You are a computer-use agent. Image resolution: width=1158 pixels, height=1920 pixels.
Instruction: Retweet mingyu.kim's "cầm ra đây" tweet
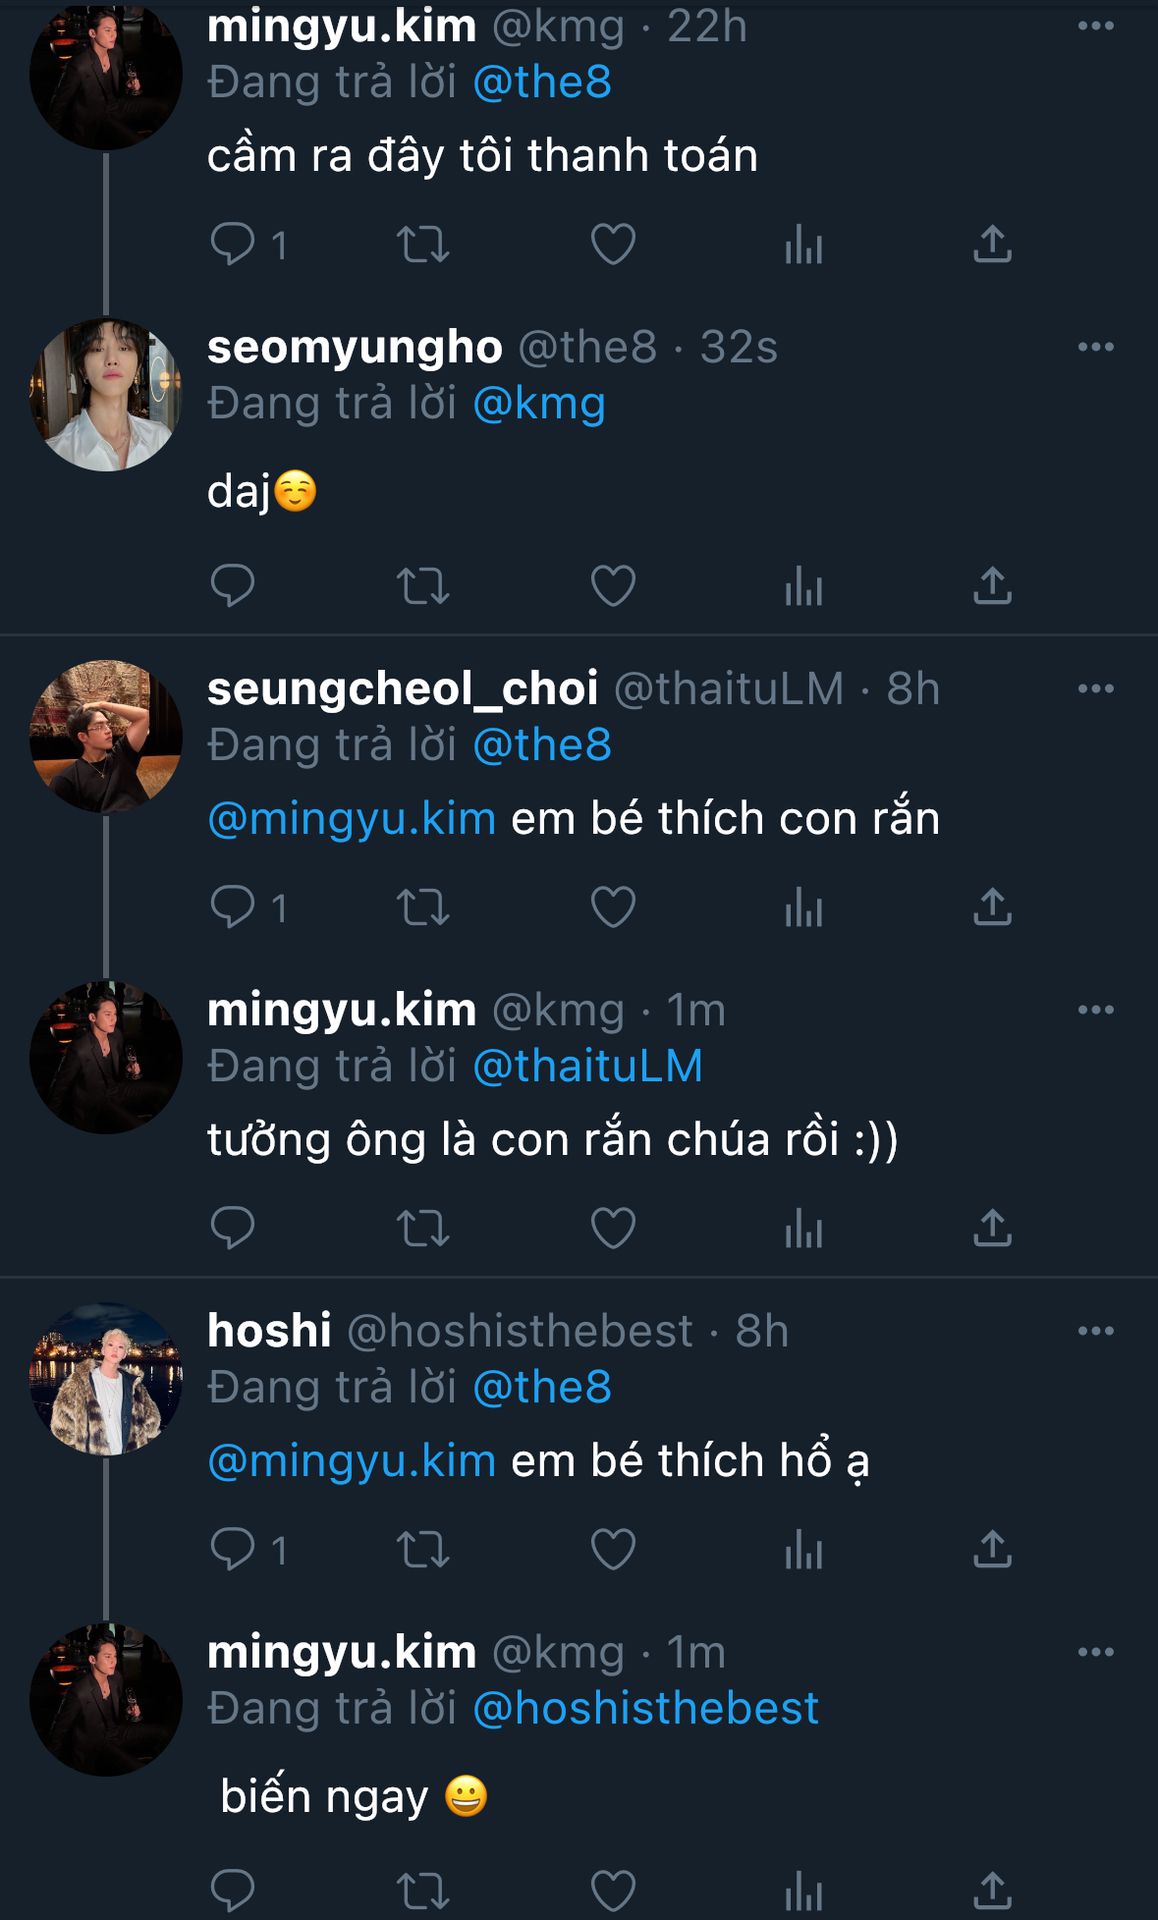pyautogui.click(x=423, y=245)
